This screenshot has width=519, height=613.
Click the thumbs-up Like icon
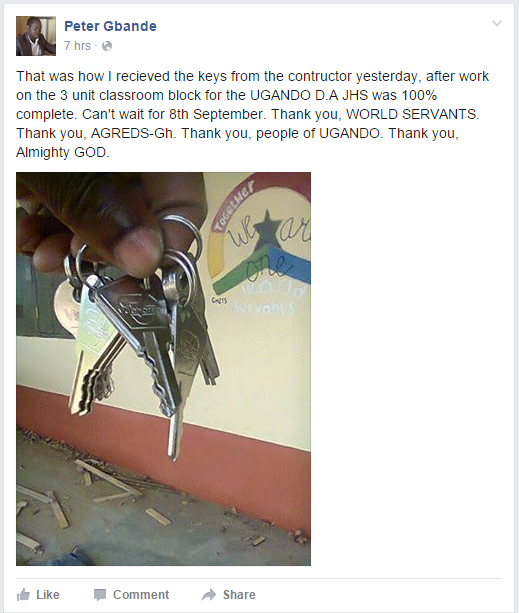coord(23,595)
